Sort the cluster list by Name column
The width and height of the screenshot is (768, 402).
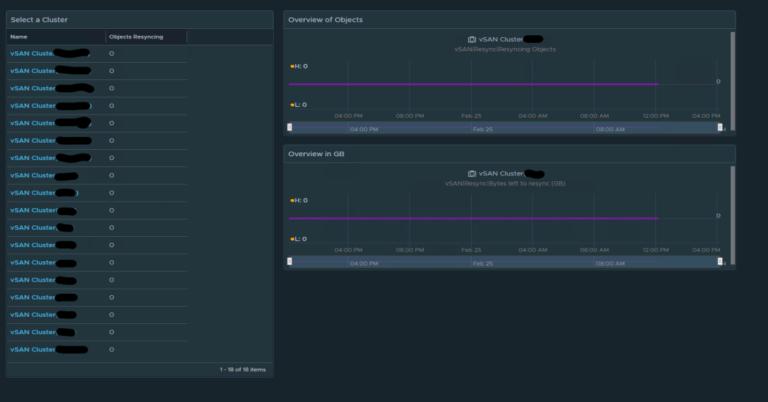(x=19, y=37)
